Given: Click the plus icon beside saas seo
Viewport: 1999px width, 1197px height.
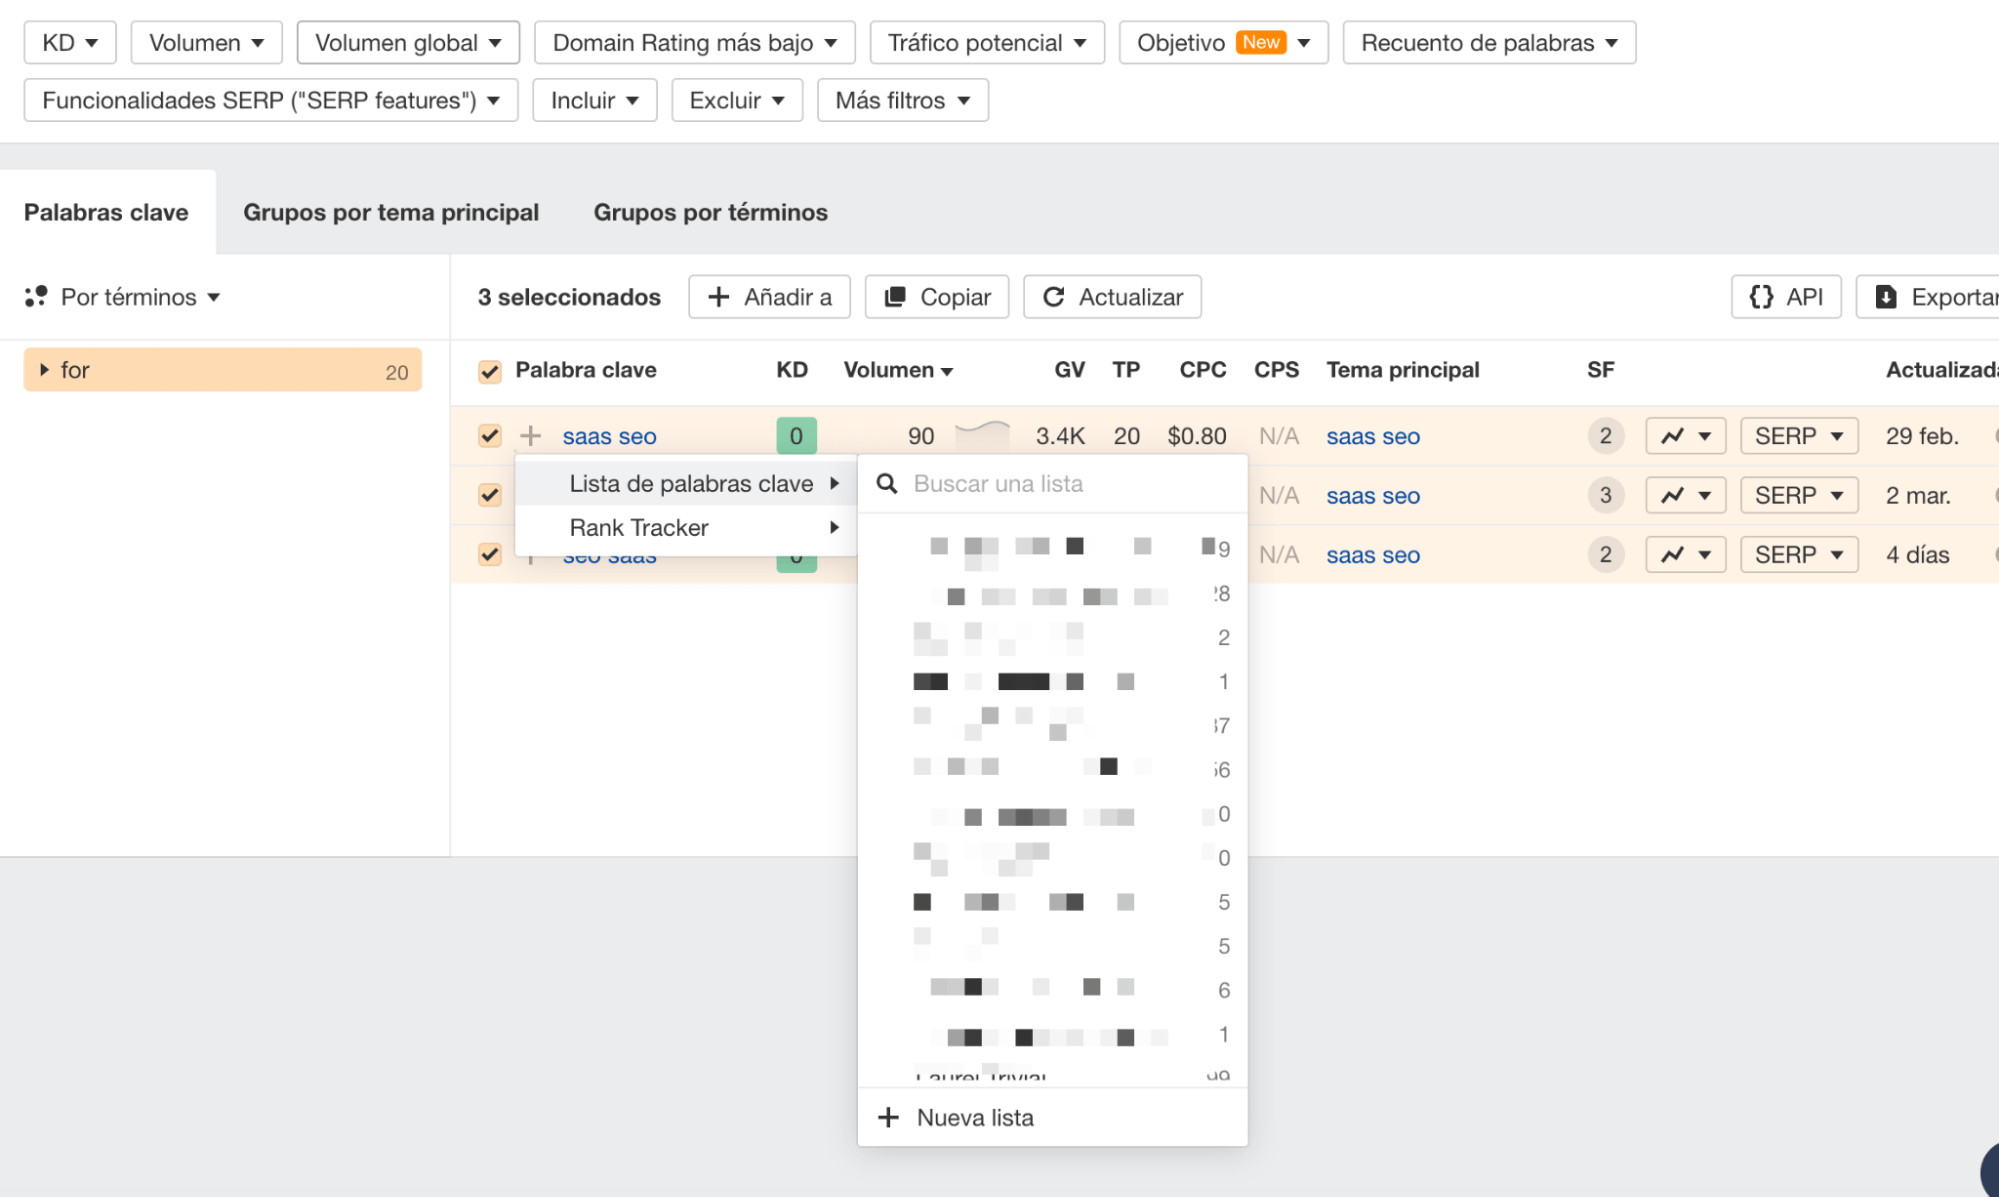Looking at the screenshot, I should [x=530, y=436].
